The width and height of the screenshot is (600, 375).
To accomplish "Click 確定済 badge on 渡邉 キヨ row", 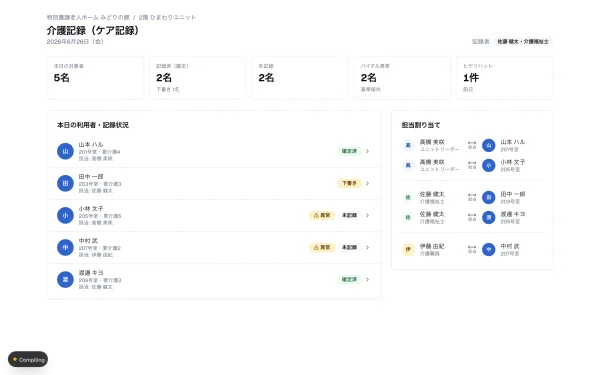I will 349,280.
